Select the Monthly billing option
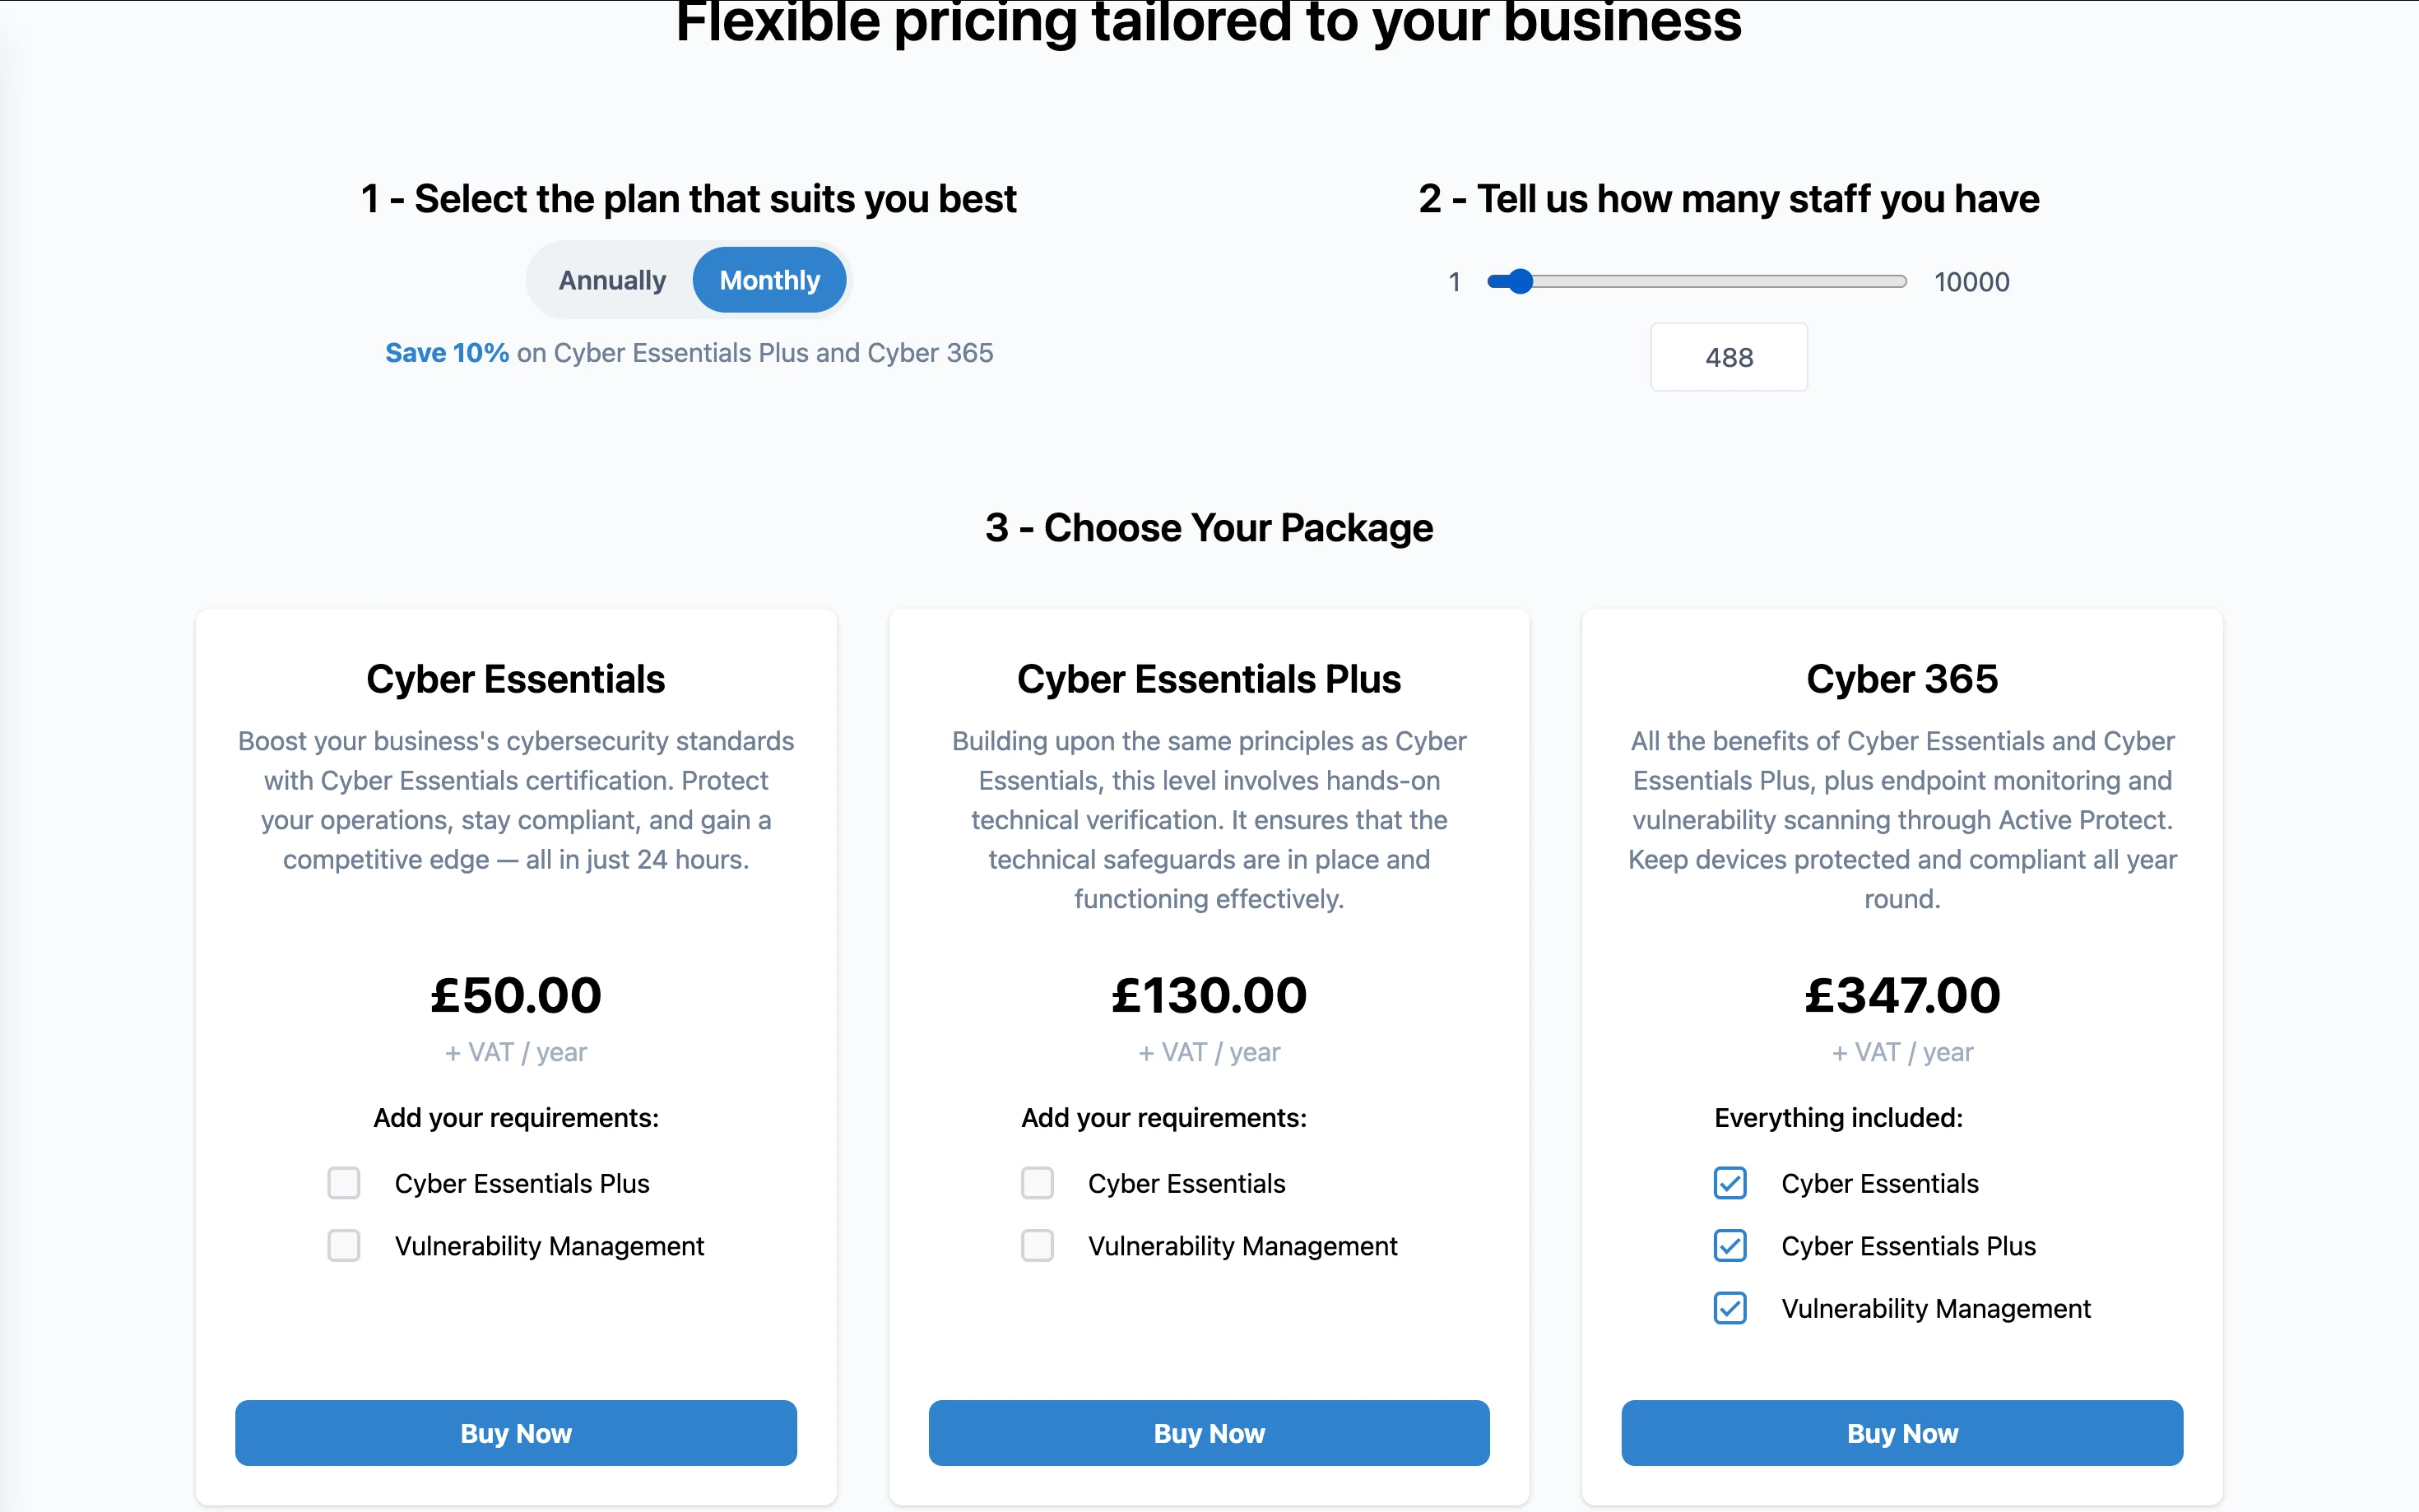Screen dimensions: 2419x1512 point(769,280)
